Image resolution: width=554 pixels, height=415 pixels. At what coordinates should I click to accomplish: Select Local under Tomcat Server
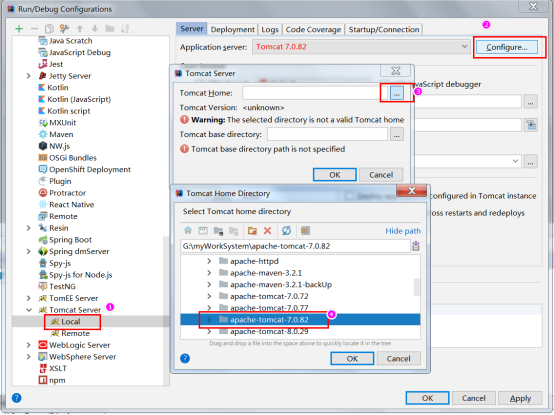(71, 322)
